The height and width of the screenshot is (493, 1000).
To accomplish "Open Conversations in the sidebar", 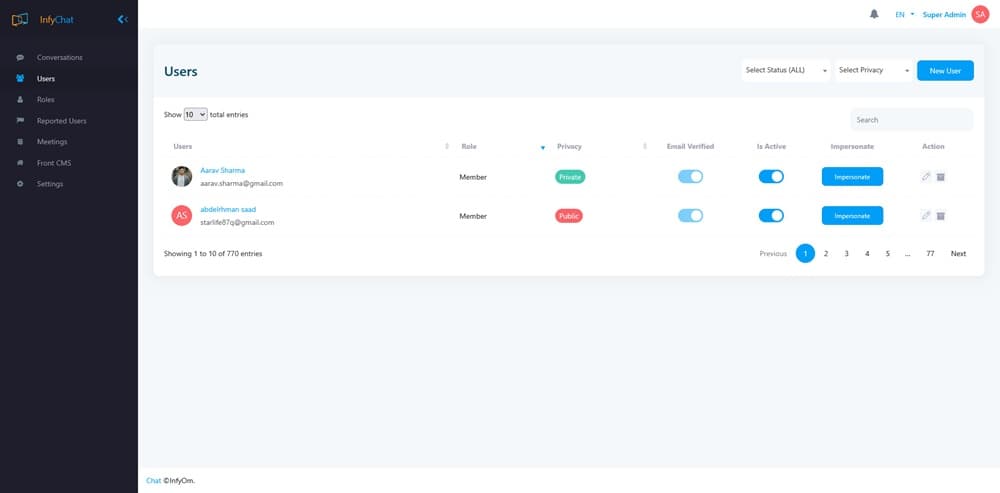I will (x=59, y=57).
